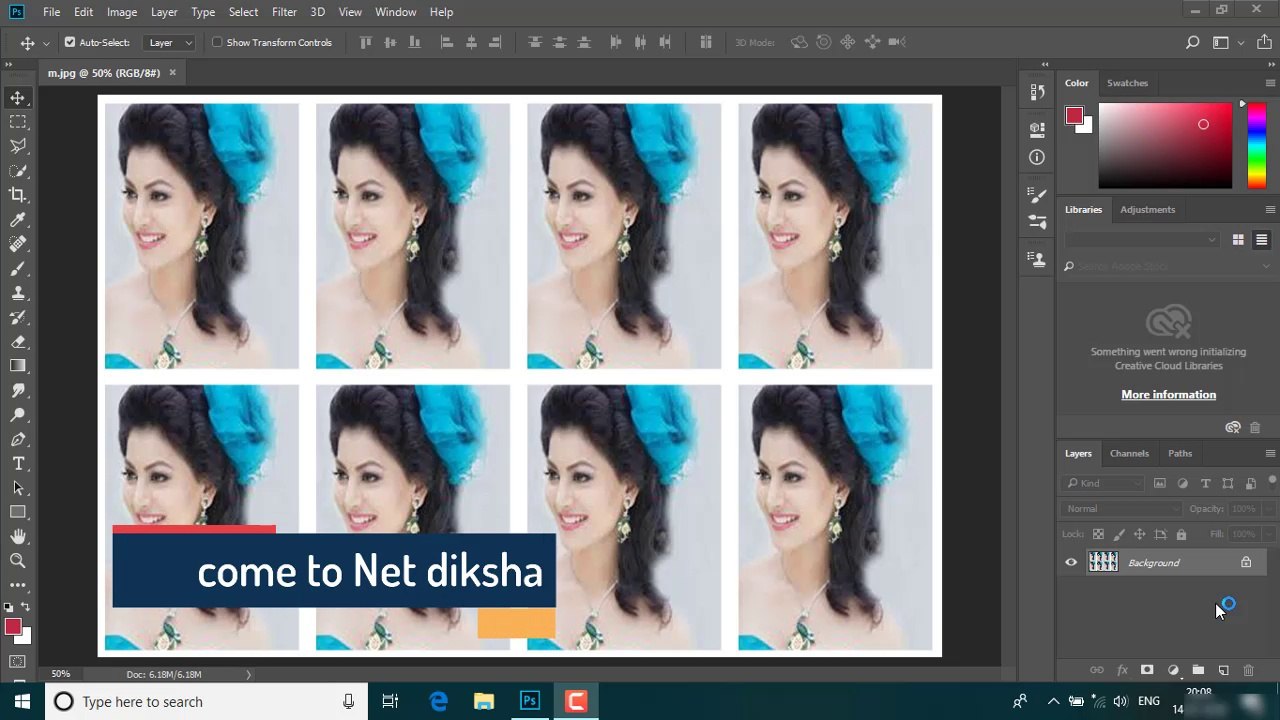
Task: Click the Search magnifier icon in options bar
Action: pyautogui.click(x=1192, y=42)
